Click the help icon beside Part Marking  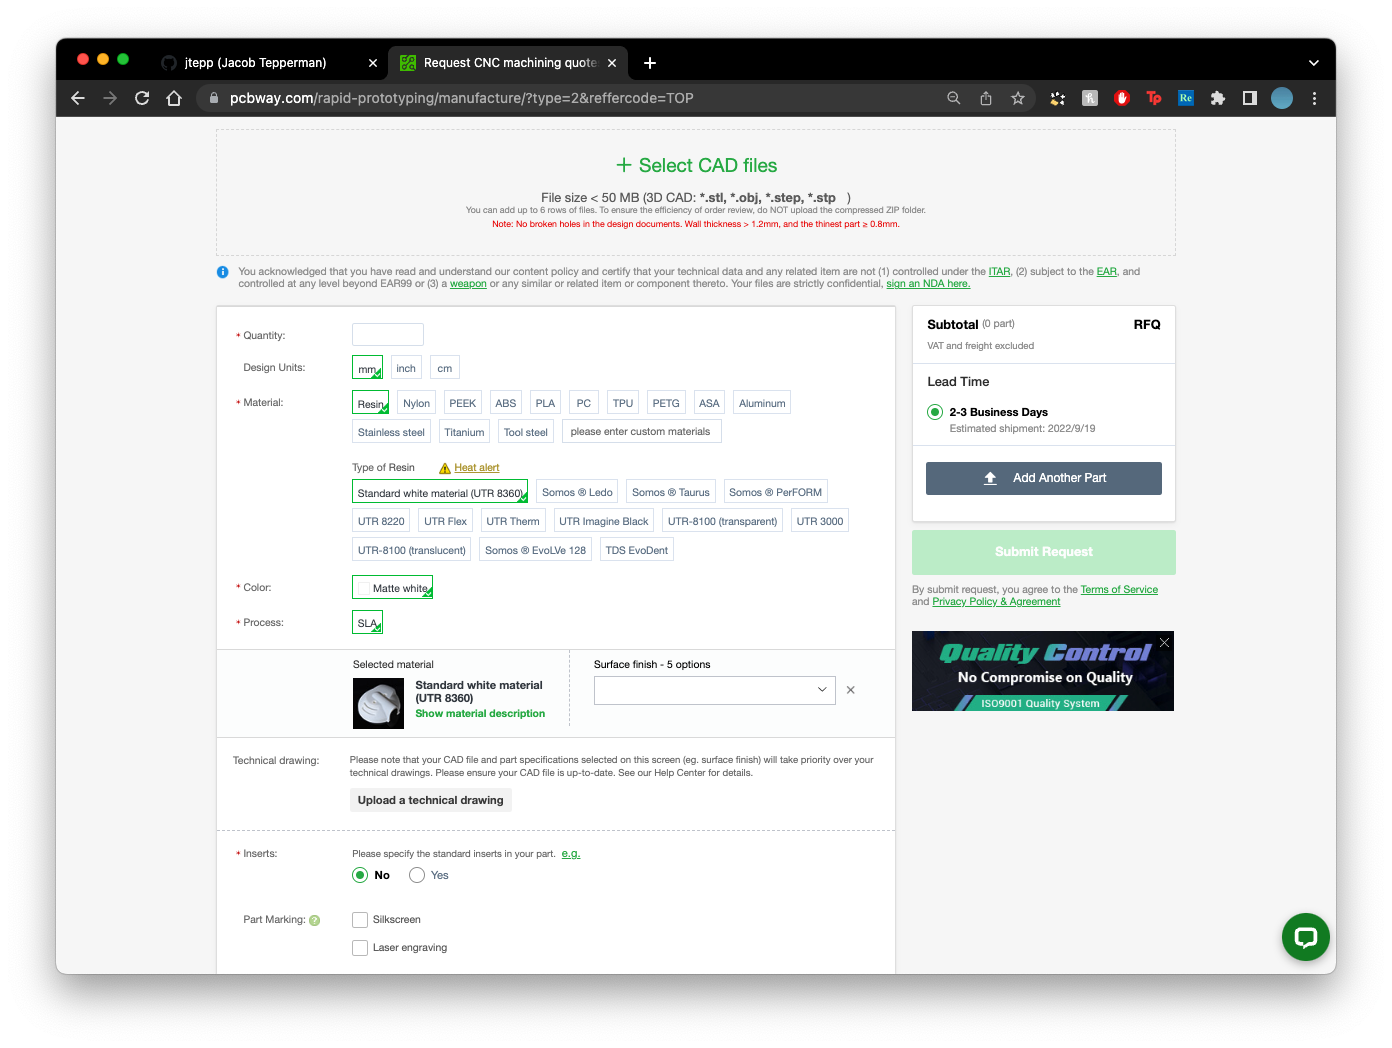tap(315, 919)
